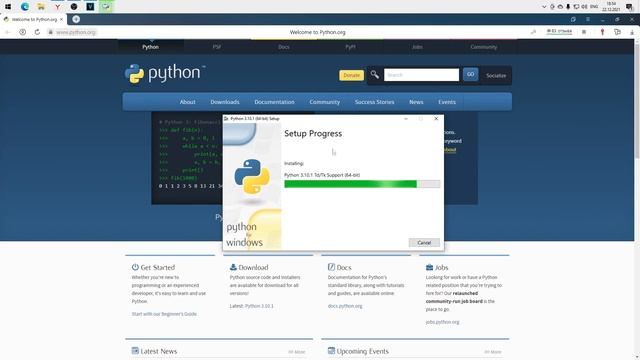Minimize the Python Setup dialog
Screen dimensions: 640x360
tap(406, 118)
